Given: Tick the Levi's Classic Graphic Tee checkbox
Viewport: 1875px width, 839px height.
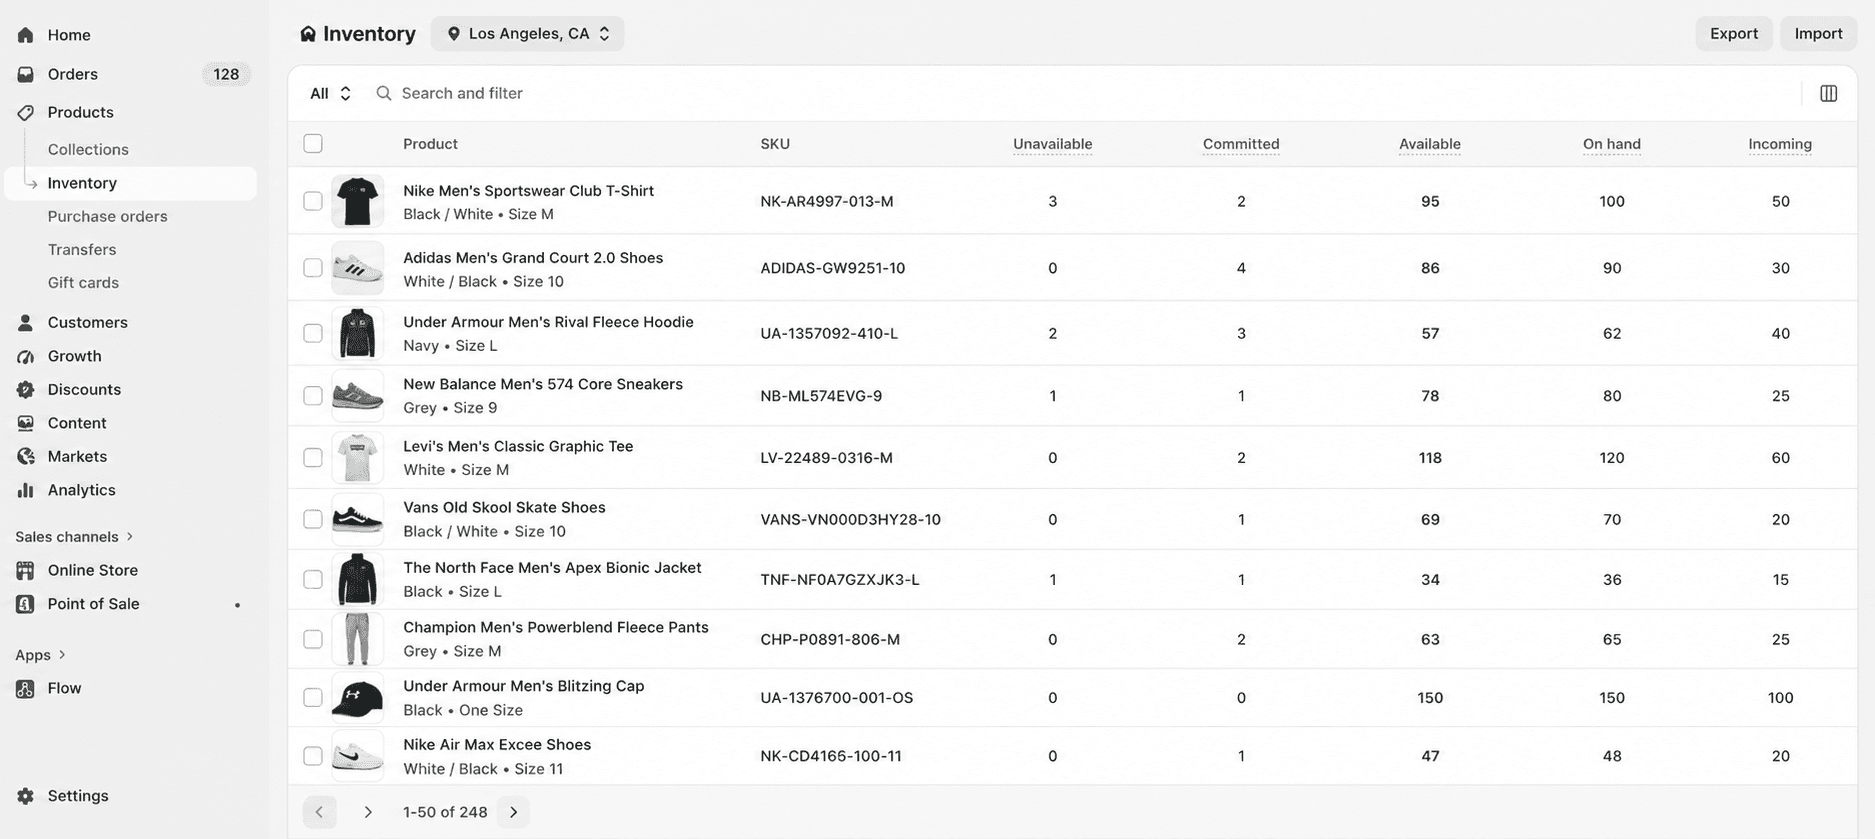Looking at the screenshot, I should tap(313, 457).
